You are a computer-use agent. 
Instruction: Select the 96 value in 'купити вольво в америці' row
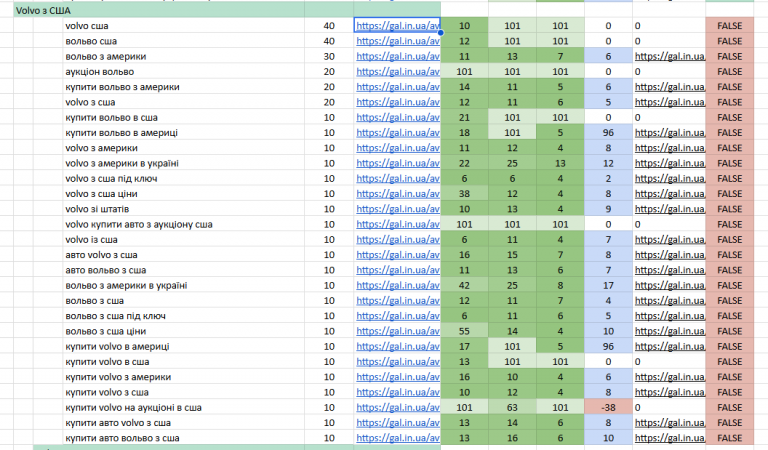click(x=608, y=133)
